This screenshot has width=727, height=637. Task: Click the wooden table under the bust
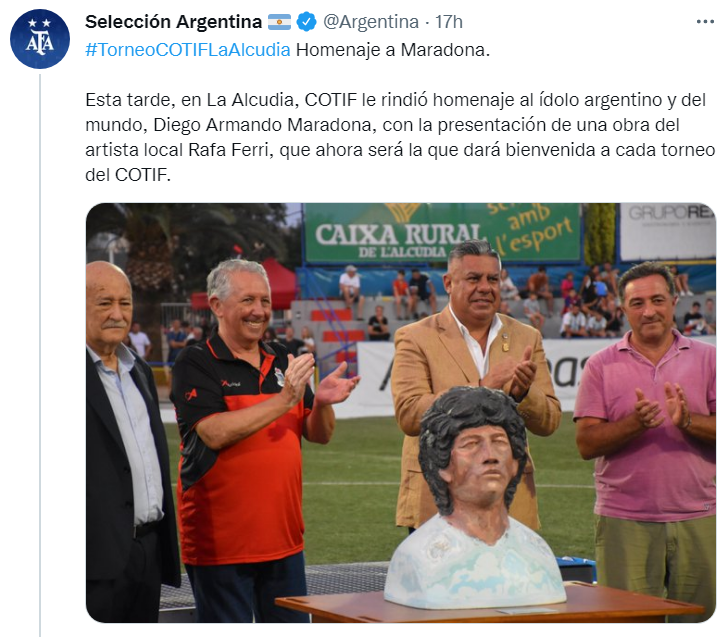(491, 605)
